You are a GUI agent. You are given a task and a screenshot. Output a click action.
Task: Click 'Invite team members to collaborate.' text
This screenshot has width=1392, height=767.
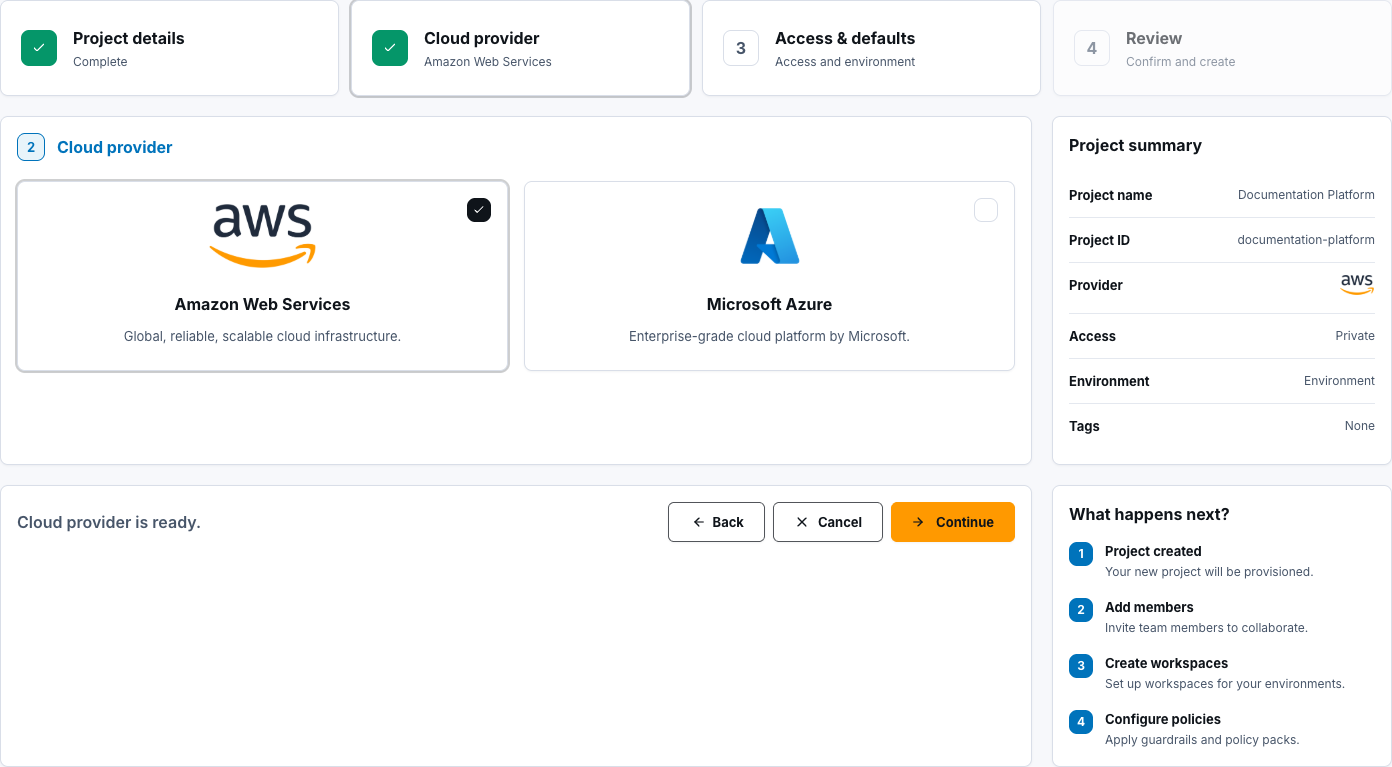[x=1206, y=628]
